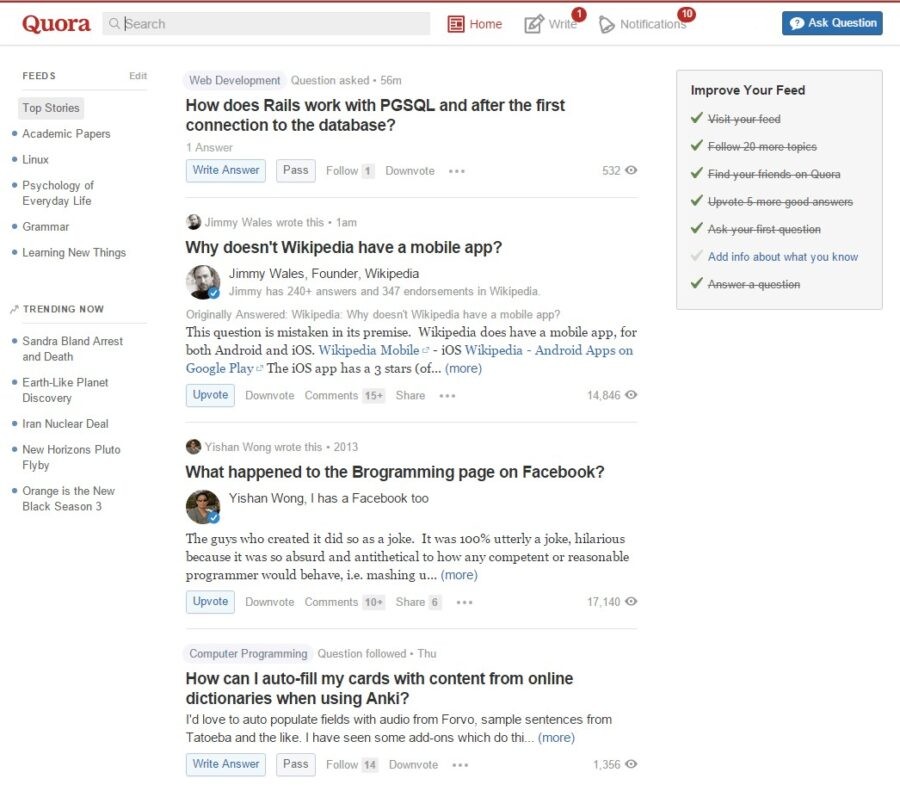Pass on the Anki cards question
This screenshot has height=791, width=900.
coord(296,764)
